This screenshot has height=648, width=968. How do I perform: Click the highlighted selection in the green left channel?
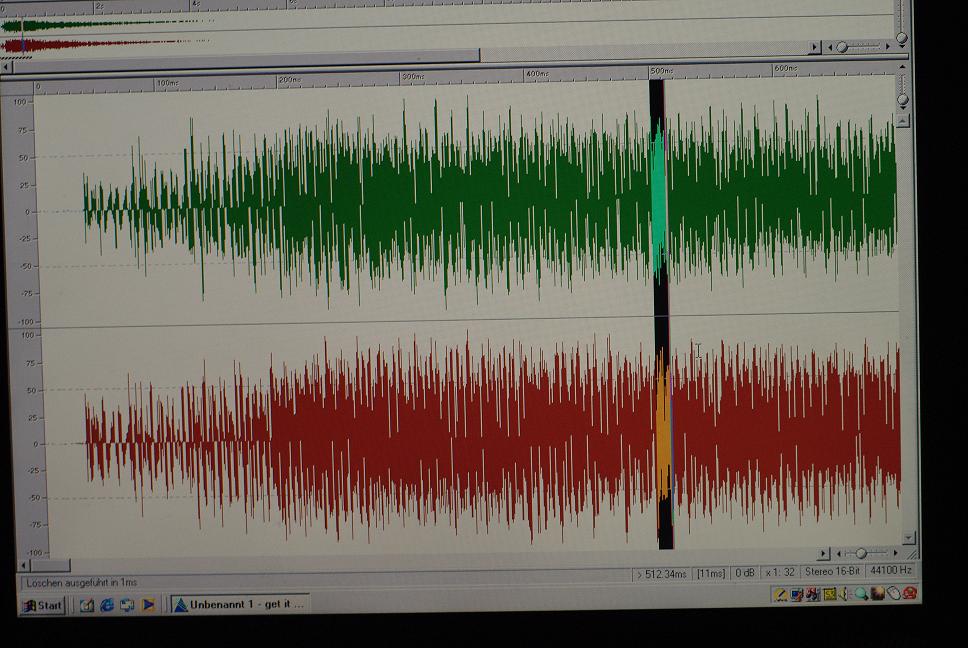click(658, 197)
